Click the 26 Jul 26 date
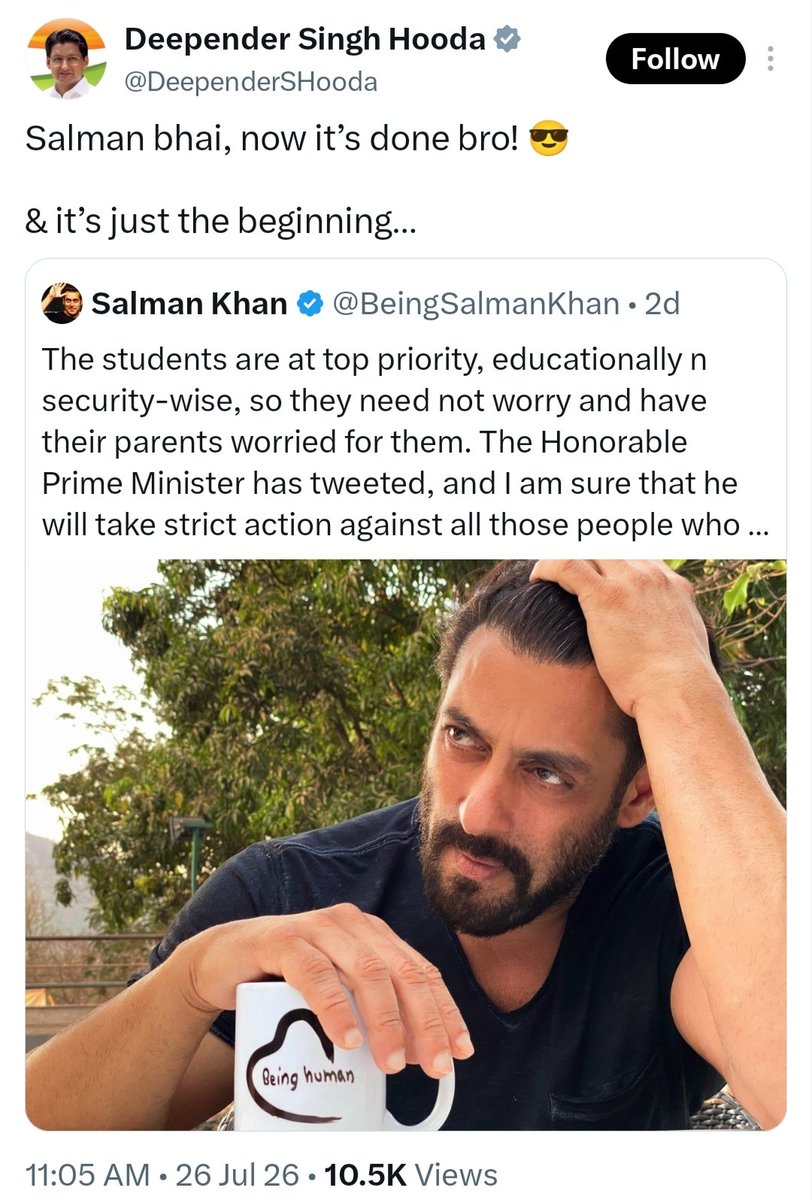Image resolution: width=812 pixels, height=1200 pixels. tap(229, 1175)
